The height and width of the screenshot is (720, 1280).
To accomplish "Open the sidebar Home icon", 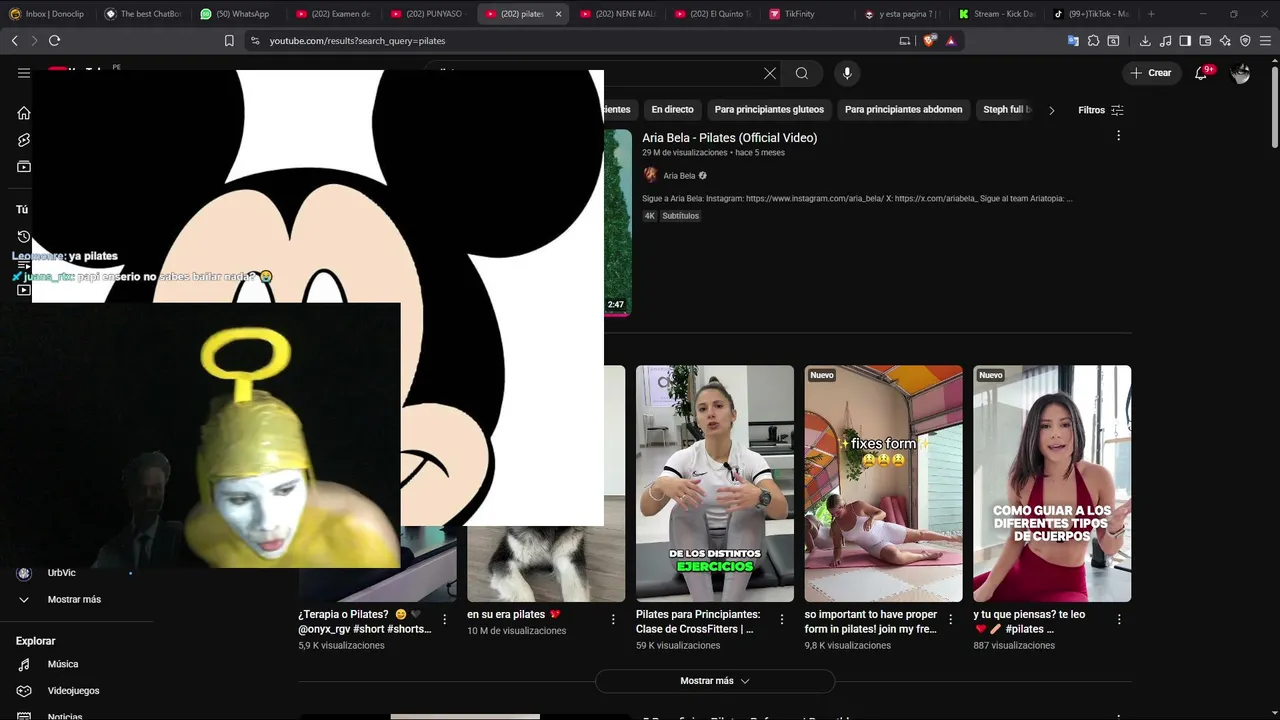I will point(24,113).
